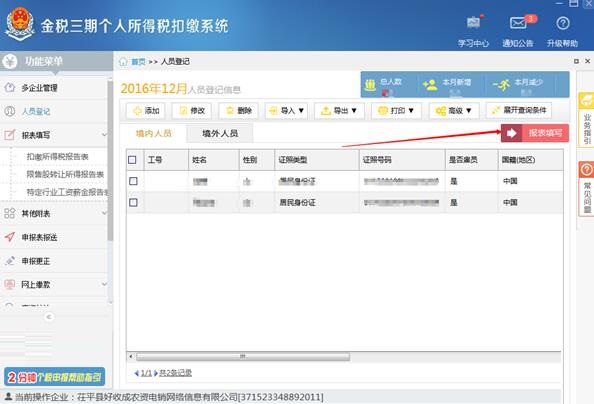Viewport: 594px width, 404px height.
Task: Click the 其他附表 grid icon
Action: click(9, 213)
